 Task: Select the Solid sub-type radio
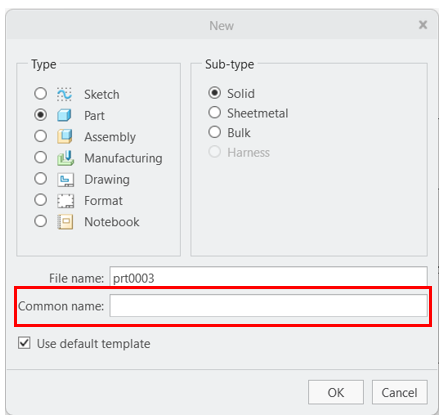[215, 93]
